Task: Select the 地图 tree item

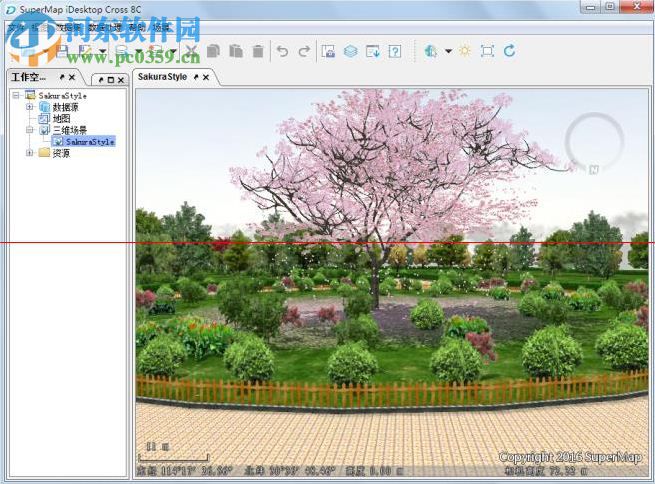Action: pos(61,119)
